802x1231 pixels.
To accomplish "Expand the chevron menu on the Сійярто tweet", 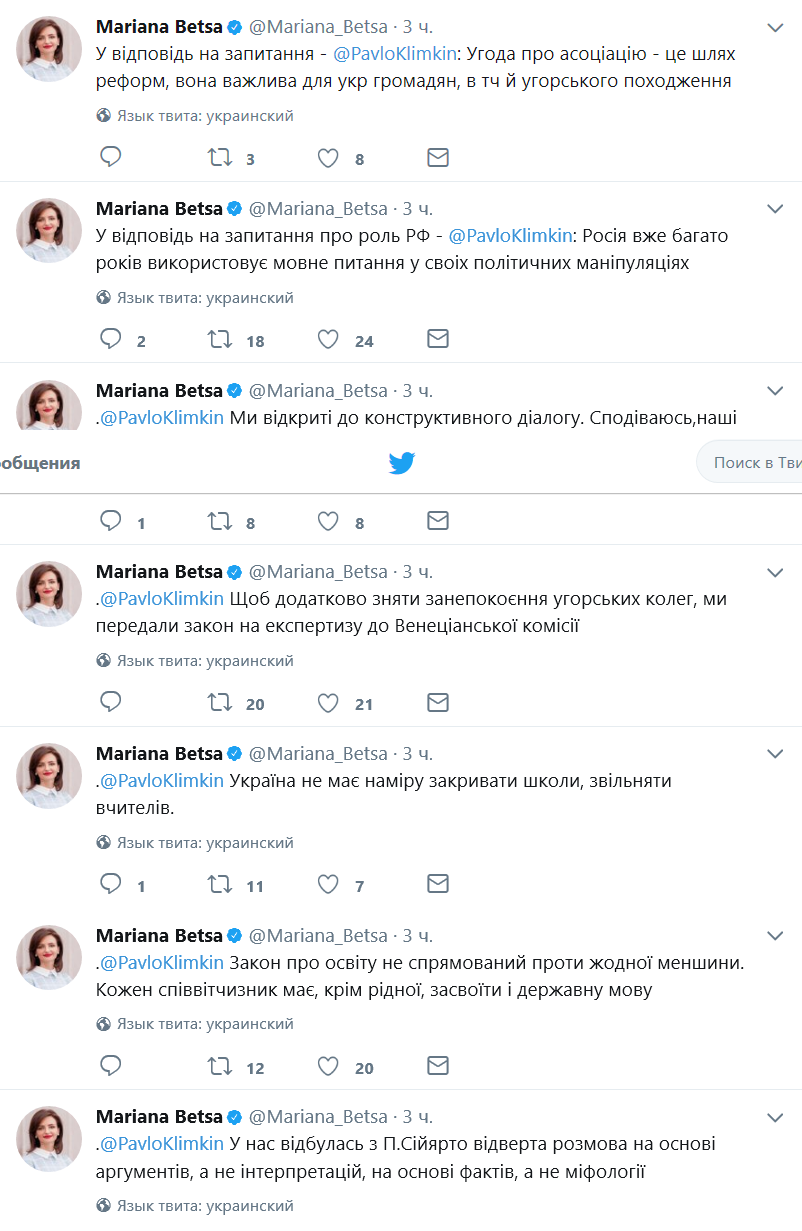I will tap(775, 1117).
